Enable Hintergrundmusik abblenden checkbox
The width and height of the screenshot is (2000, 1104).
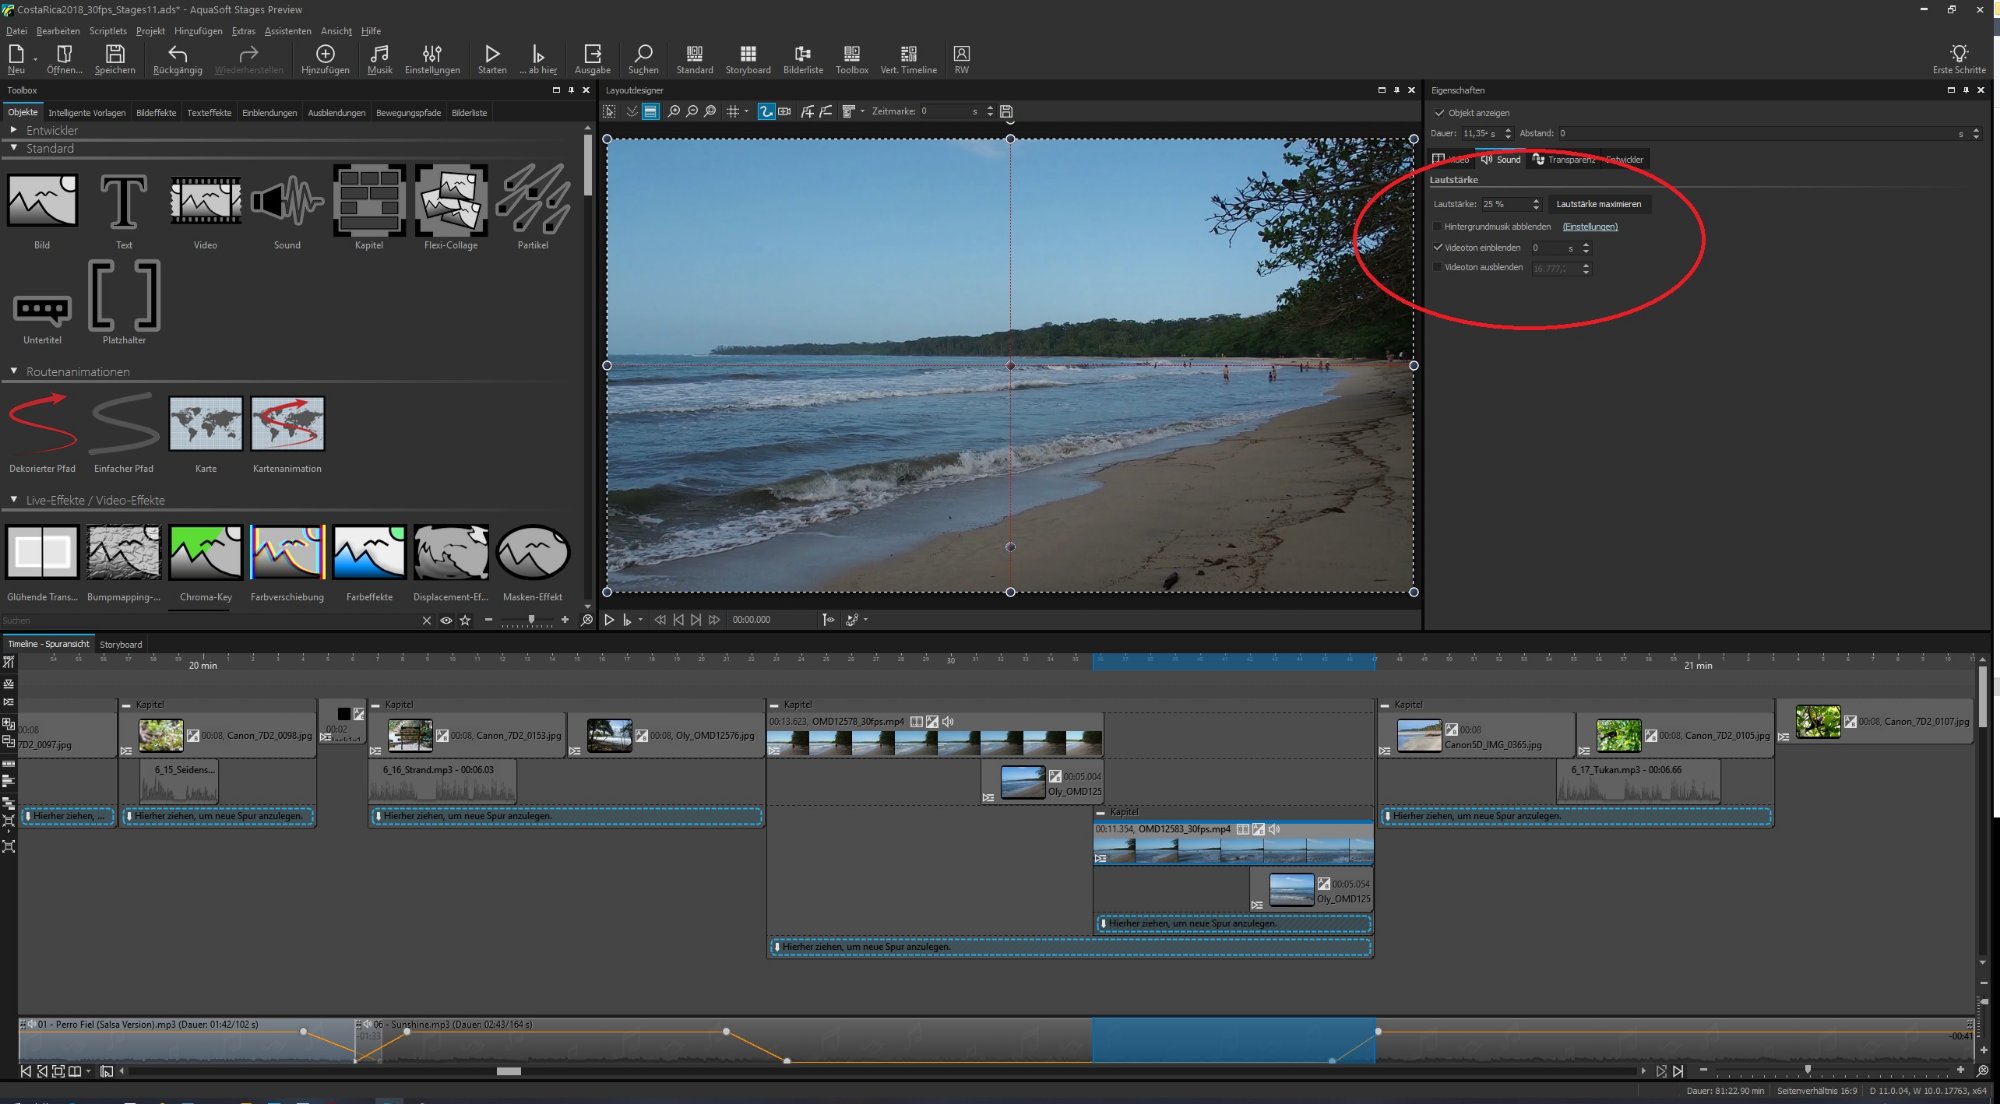tap(1438, 227)
